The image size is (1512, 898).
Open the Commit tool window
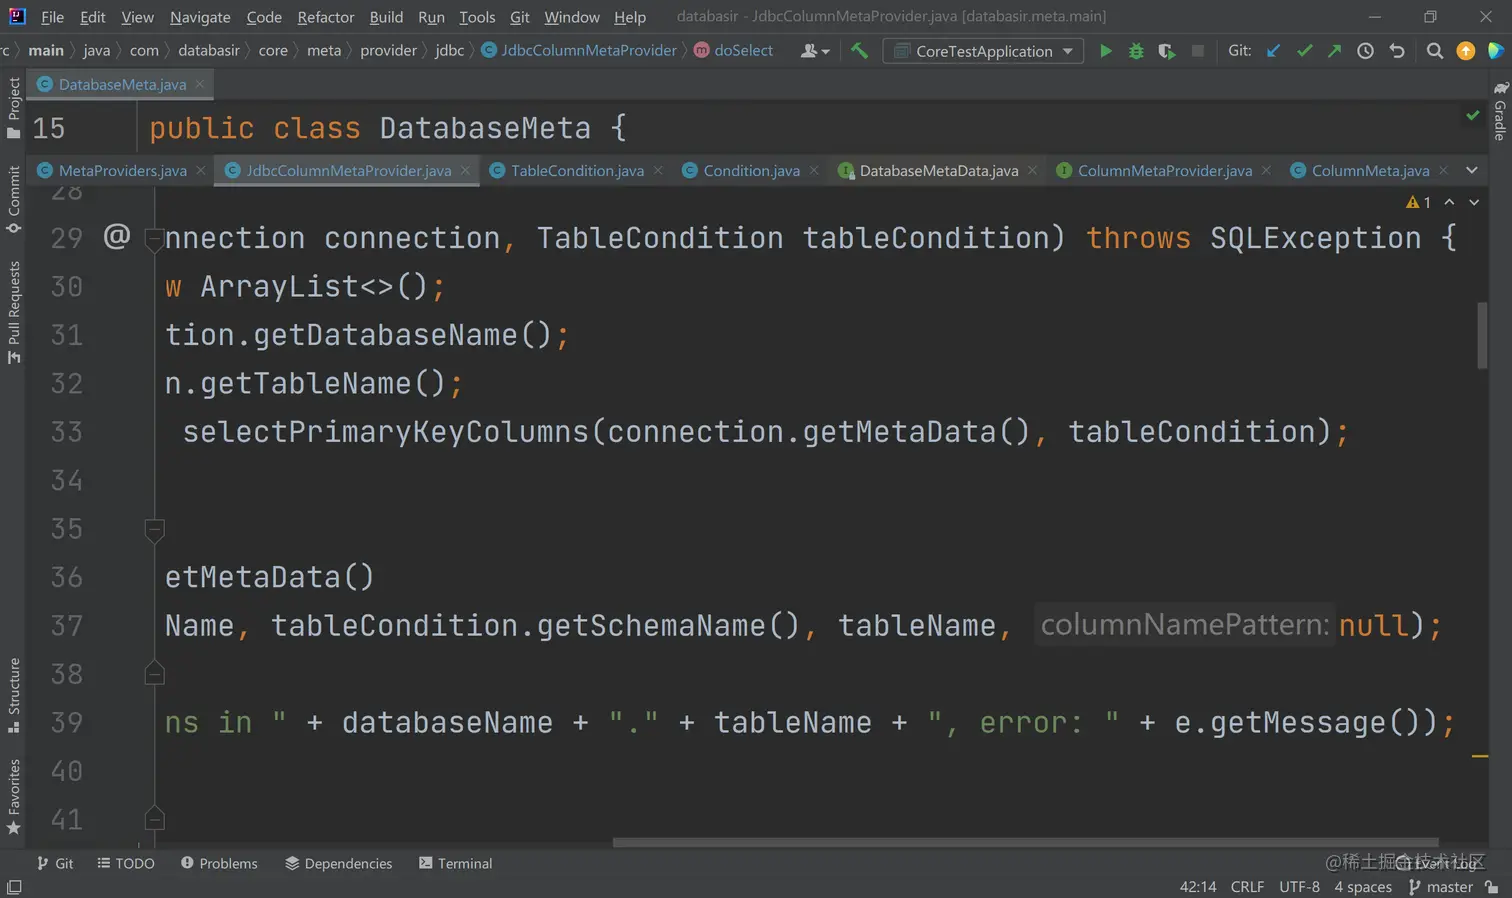[x=14, y=199]
